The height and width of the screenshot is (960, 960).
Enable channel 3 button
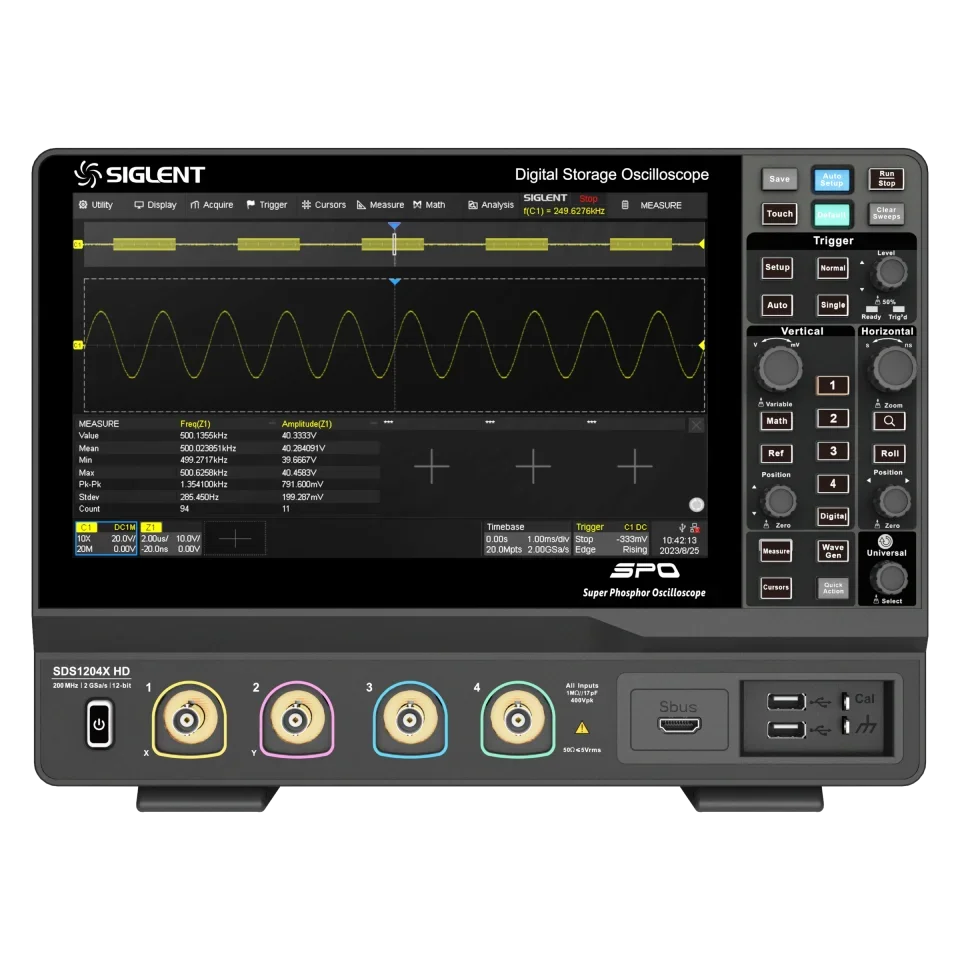(x=833, y=451)
